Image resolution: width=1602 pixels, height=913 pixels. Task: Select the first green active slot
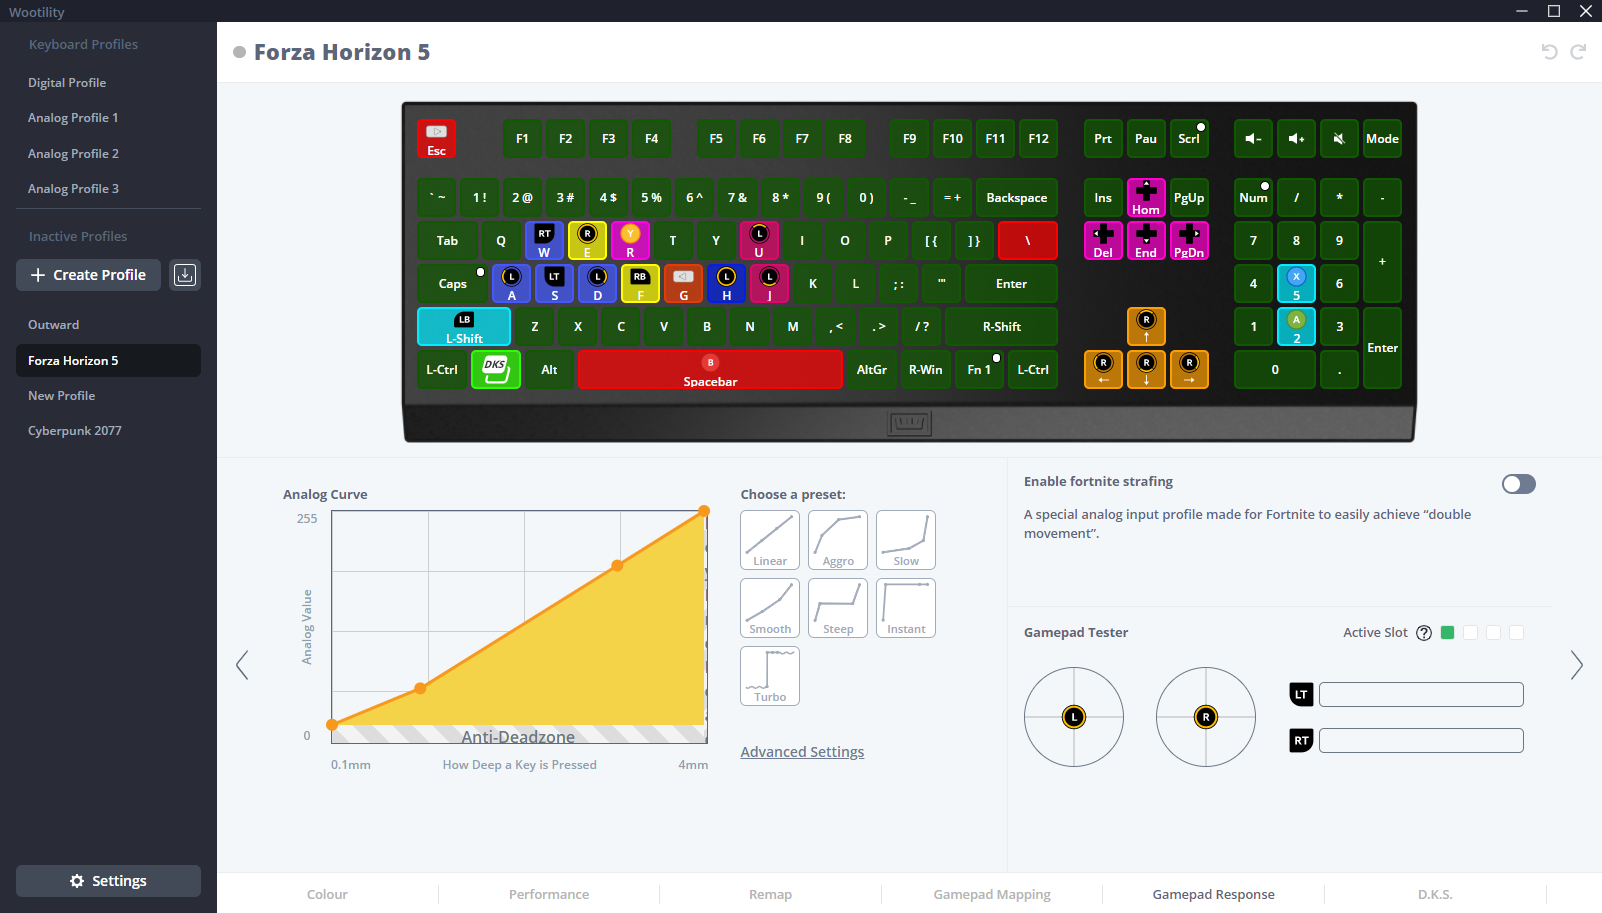[1447, 633]
